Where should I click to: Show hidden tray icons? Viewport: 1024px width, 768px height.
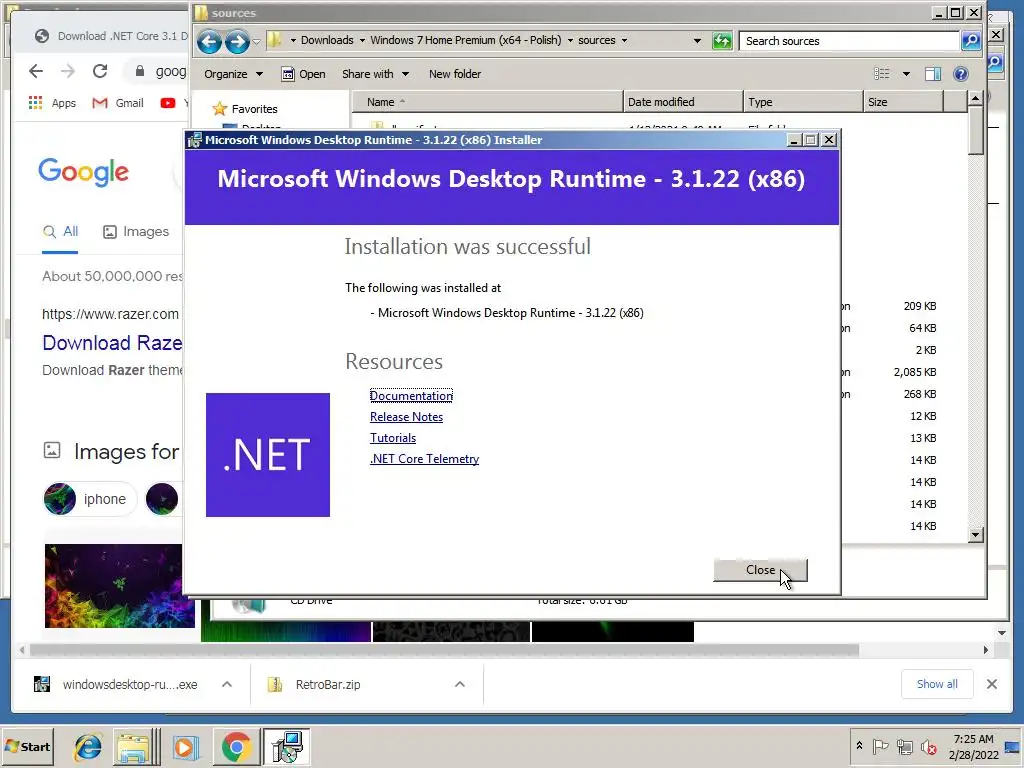click(859, 746)
